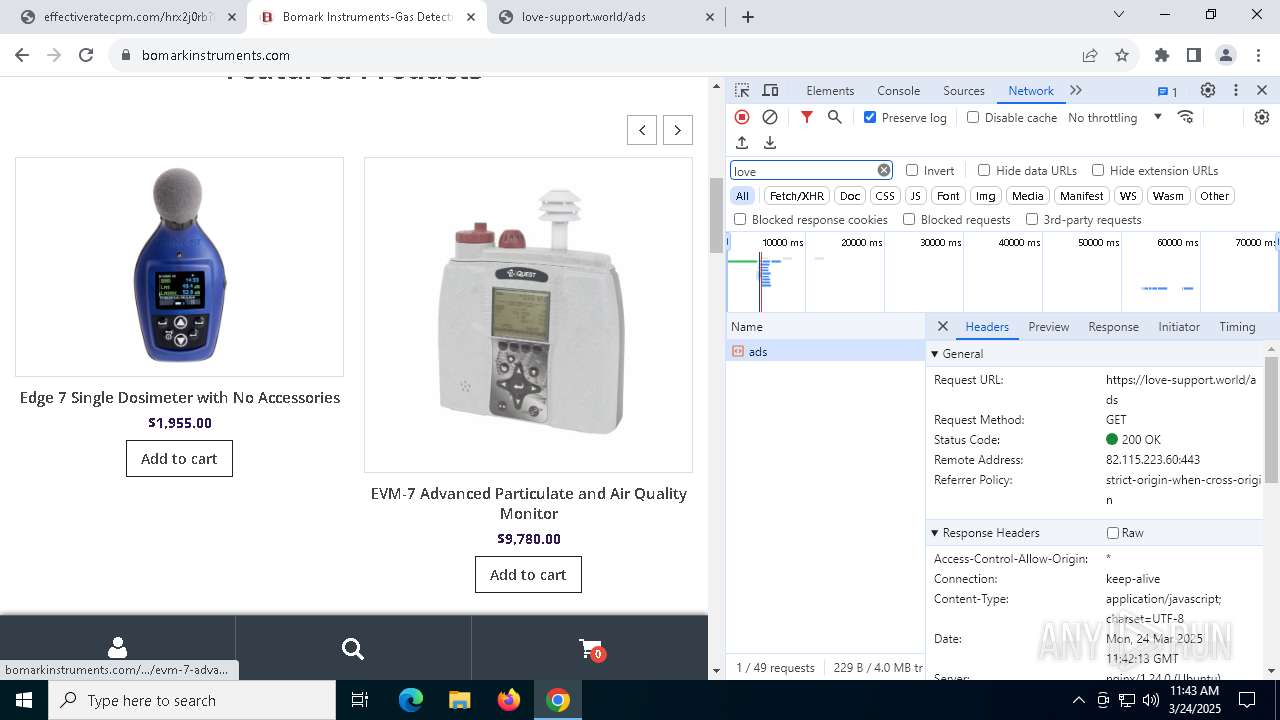
Task: Open Edge 7 Single Dosimeter product image
Action: coord(179,266)
